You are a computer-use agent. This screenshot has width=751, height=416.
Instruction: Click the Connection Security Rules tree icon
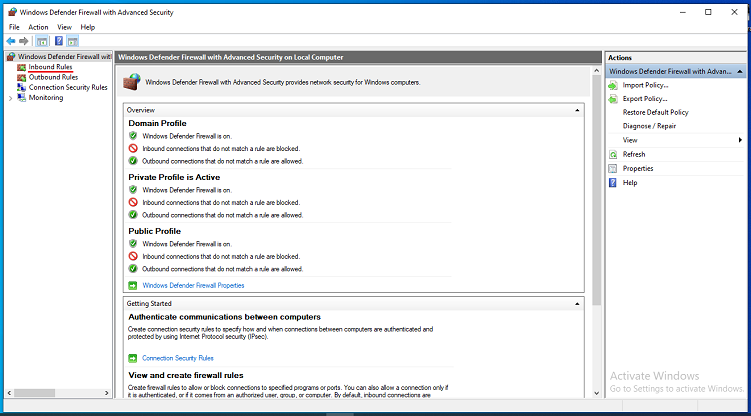(22, 87)
